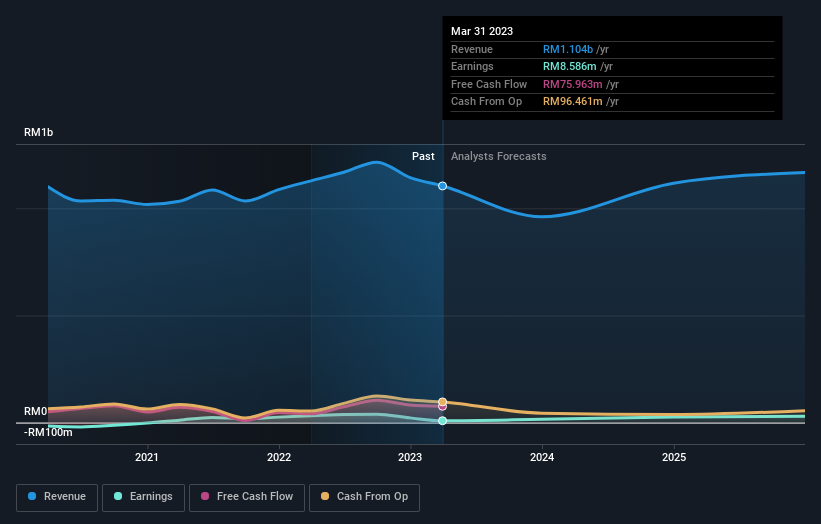Image resolution: width=821 pixels, height=524 pixels.
Task: Select the 2025 x-axis label
Action: coord(674,457)
